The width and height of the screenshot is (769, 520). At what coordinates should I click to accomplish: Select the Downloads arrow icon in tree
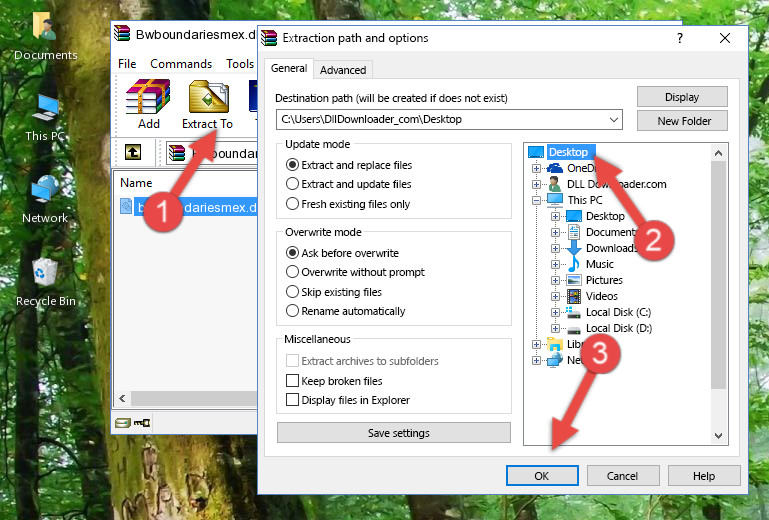point(573,248)
